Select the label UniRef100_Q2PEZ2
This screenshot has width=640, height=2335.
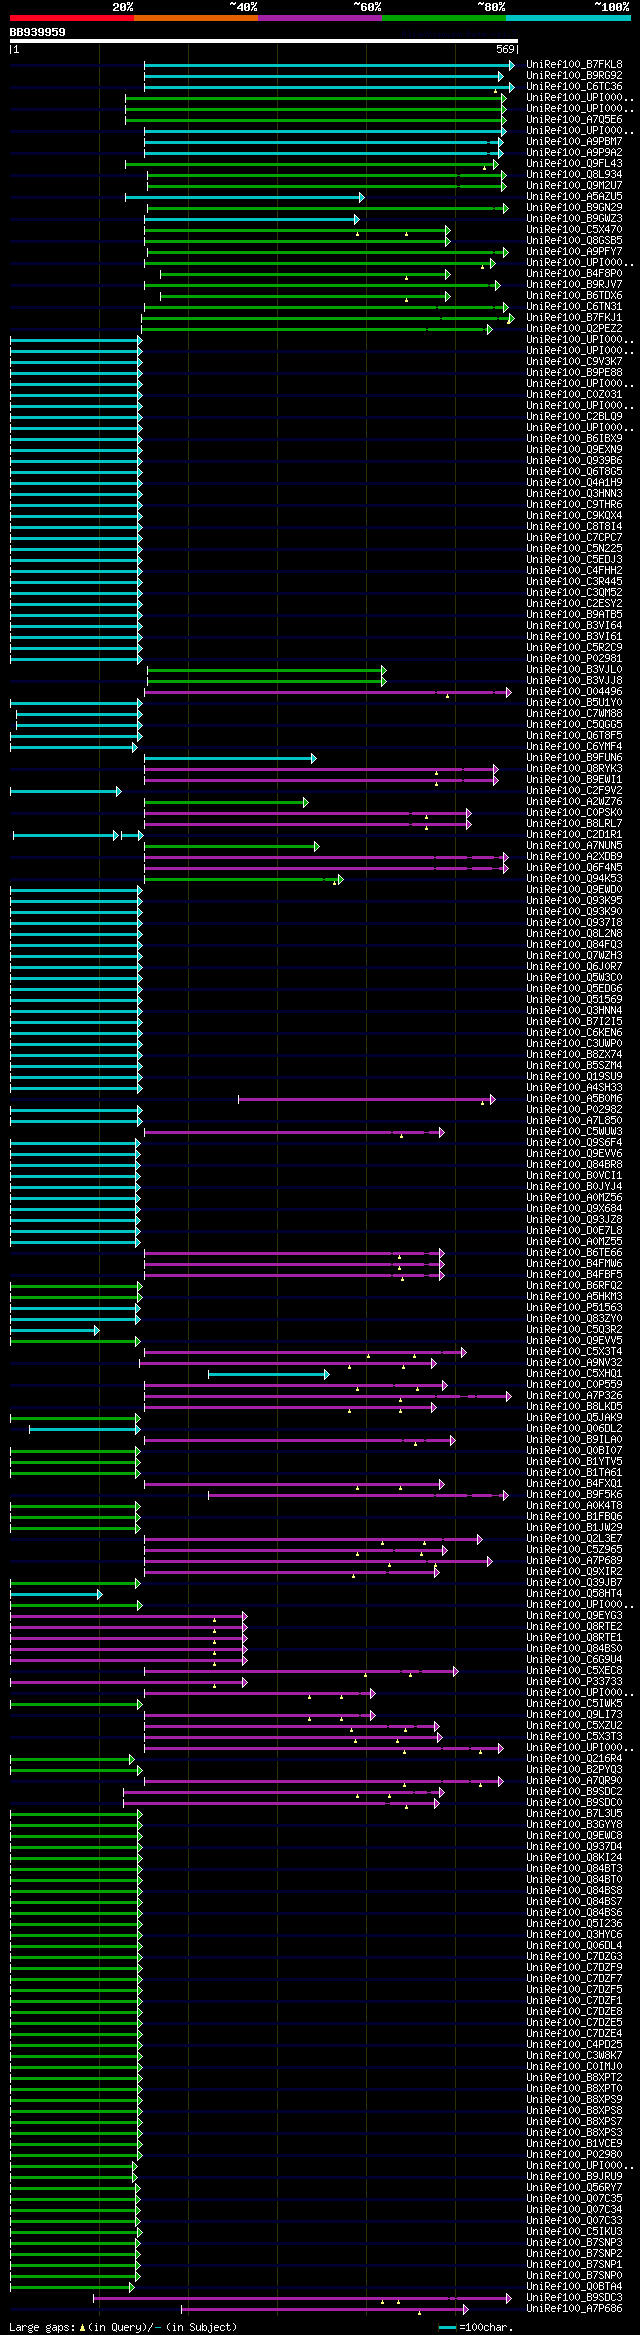click(x=574, y=329)
